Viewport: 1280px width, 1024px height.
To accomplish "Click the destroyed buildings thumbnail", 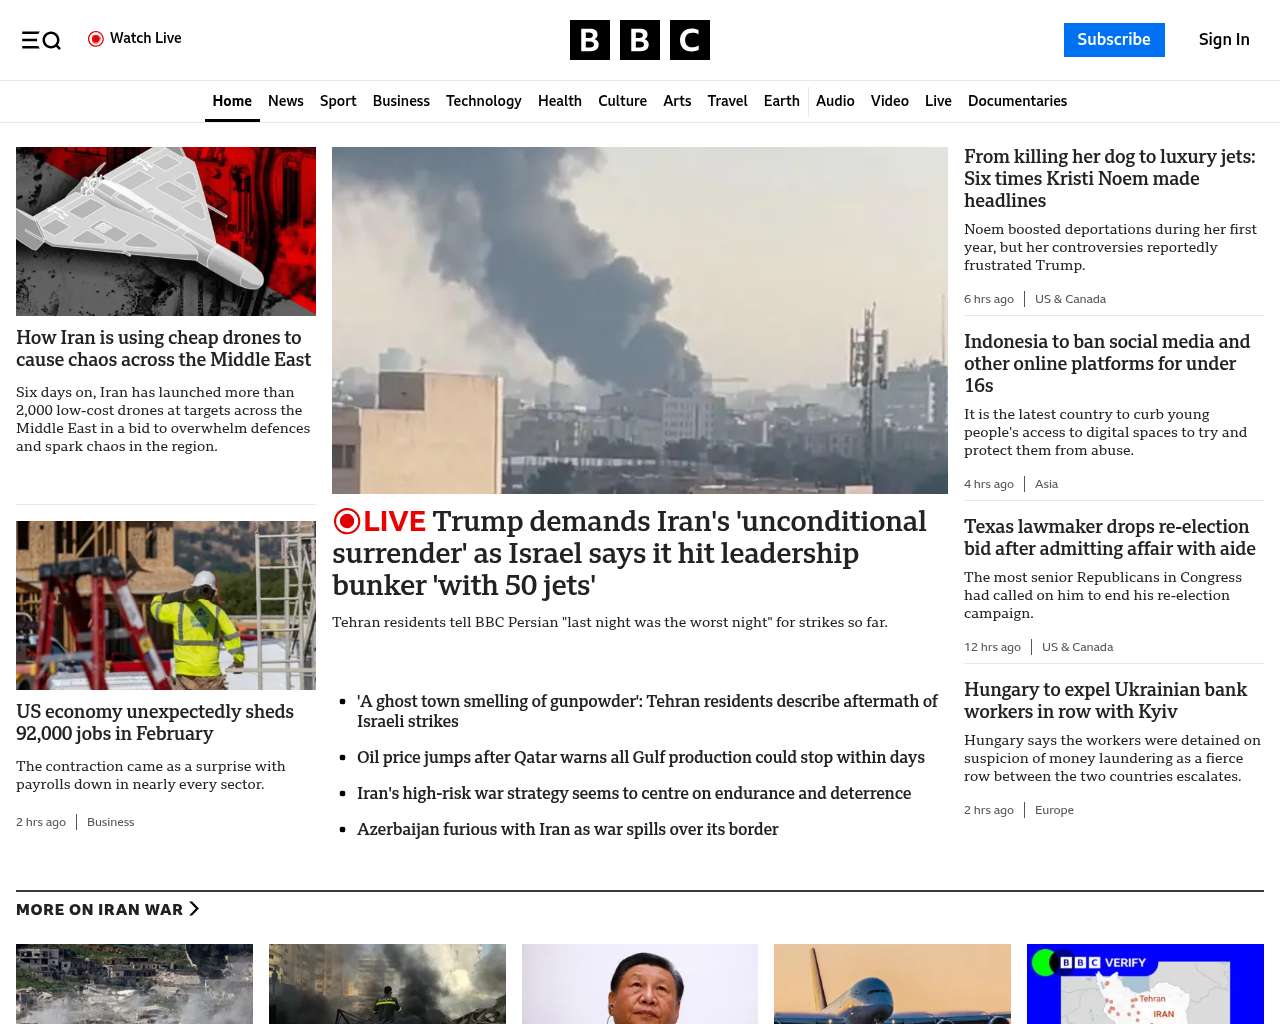I will pos(134,984).
